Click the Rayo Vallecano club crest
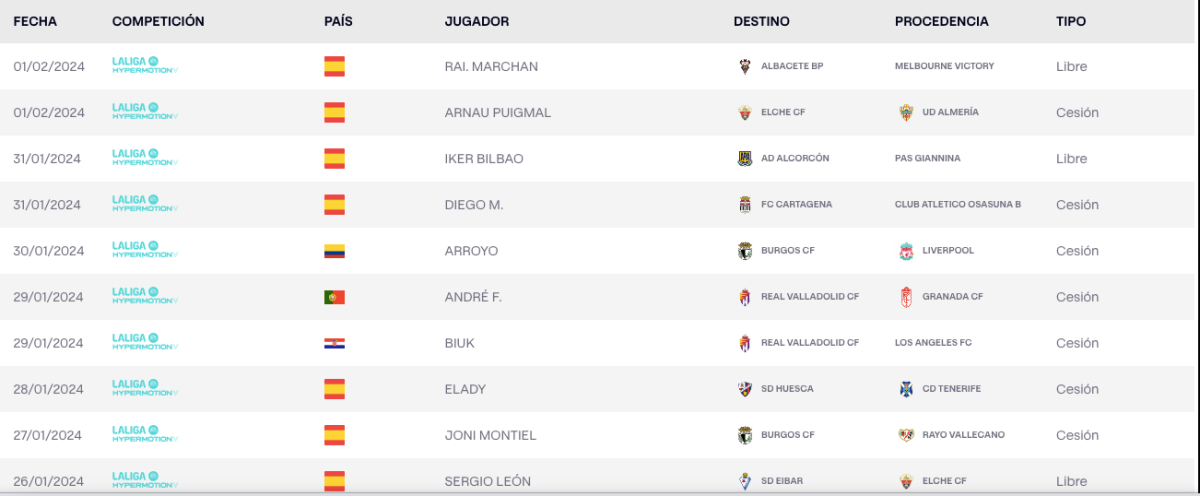The width and height of the screenshot is (1200, 496). point(906,435)
